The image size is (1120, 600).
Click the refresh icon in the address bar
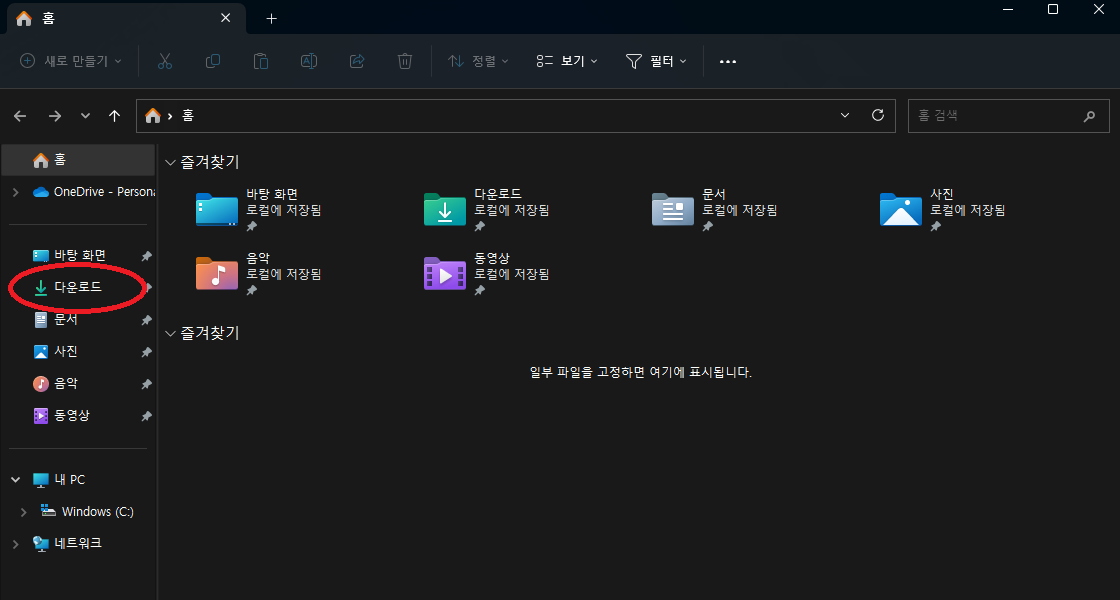coord(878,115)
